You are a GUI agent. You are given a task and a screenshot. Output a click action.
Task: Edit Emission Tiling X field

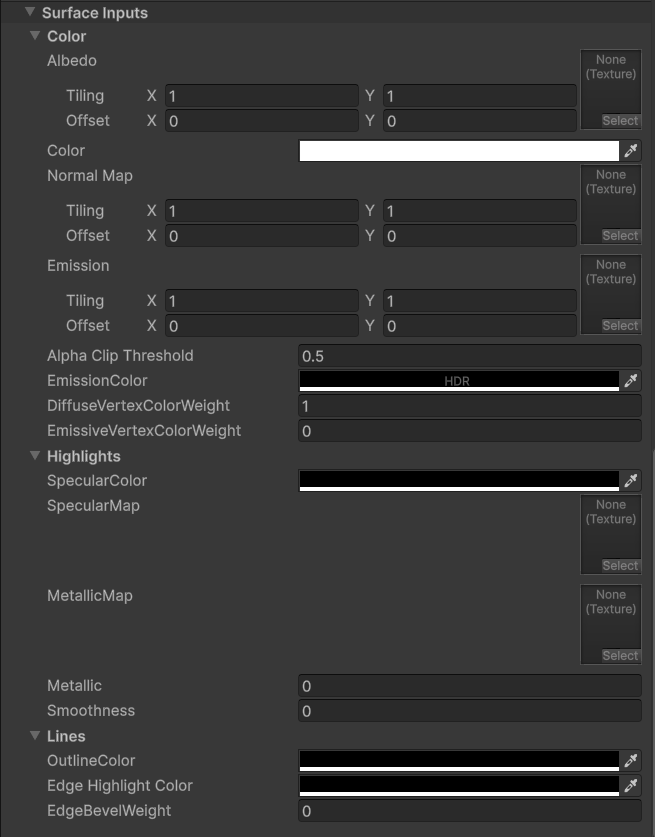(262, 301)
